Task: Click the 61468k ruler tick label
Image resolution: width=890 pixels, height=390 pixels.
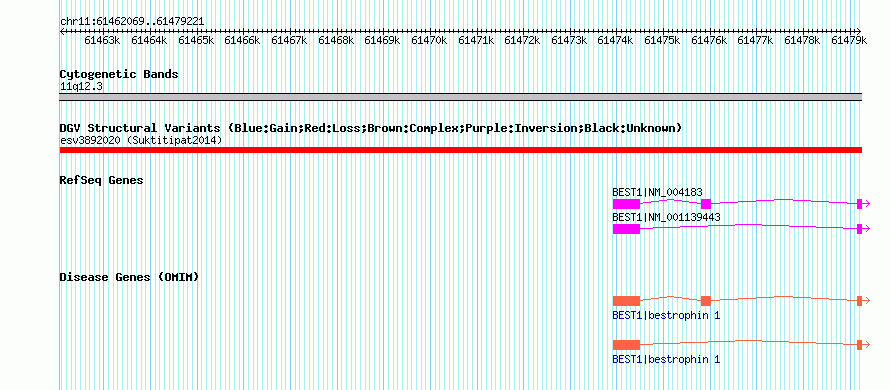Action: [336, 40]
